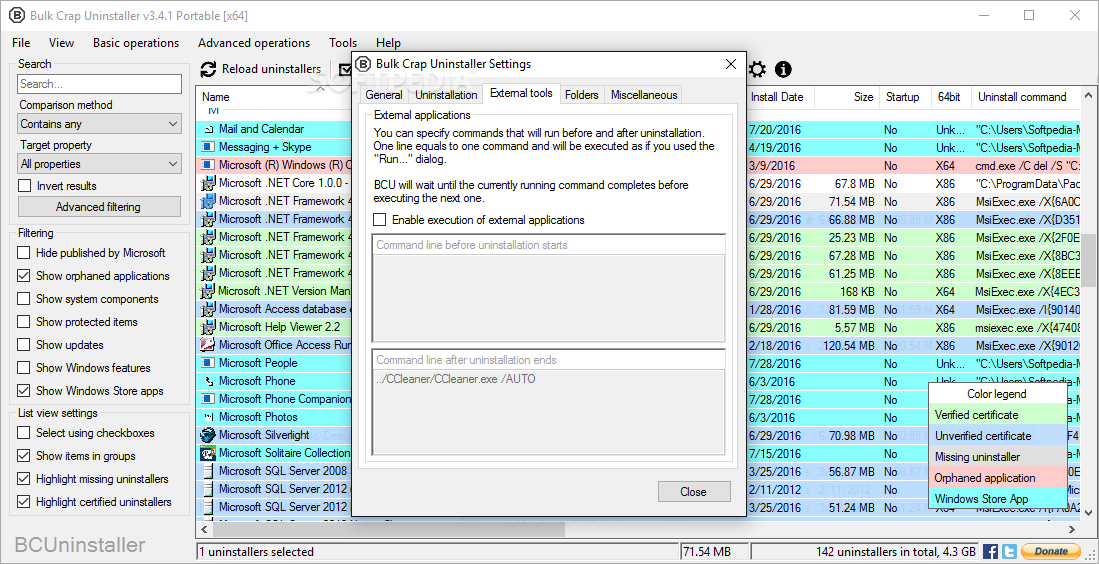
Task: Open the Twitter icon in status bar
Action: [1009, 551]
